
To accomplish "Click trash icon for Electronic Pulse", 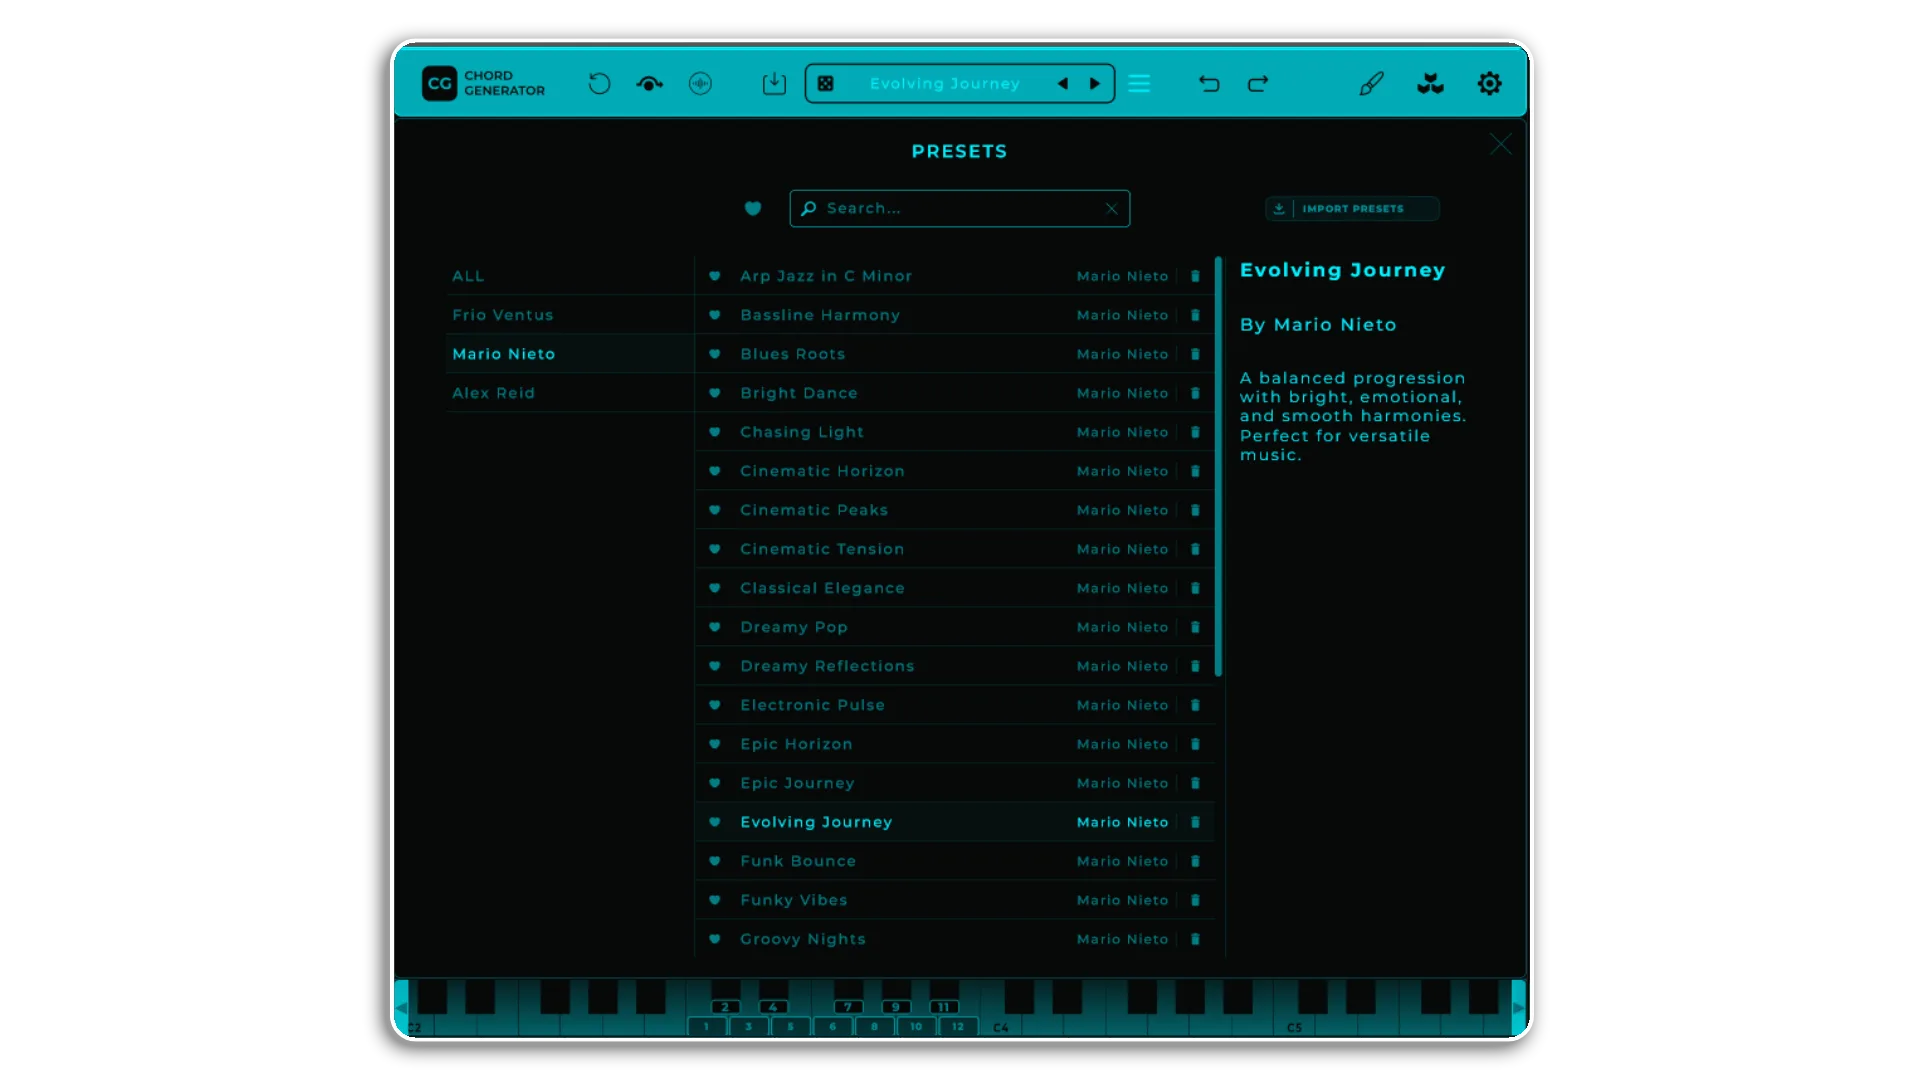I will [x=1195, y=705].
